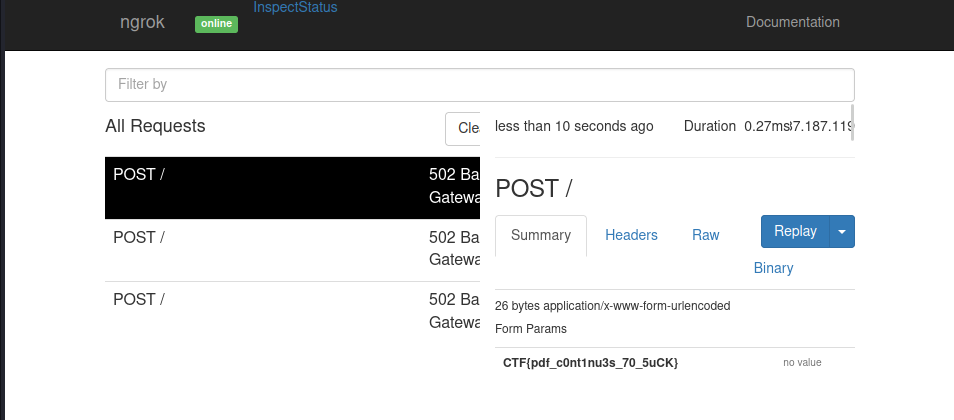Screen dimensions: 954x420
Task: Open the Inspect navigation link
Action: tap(274, 7)
